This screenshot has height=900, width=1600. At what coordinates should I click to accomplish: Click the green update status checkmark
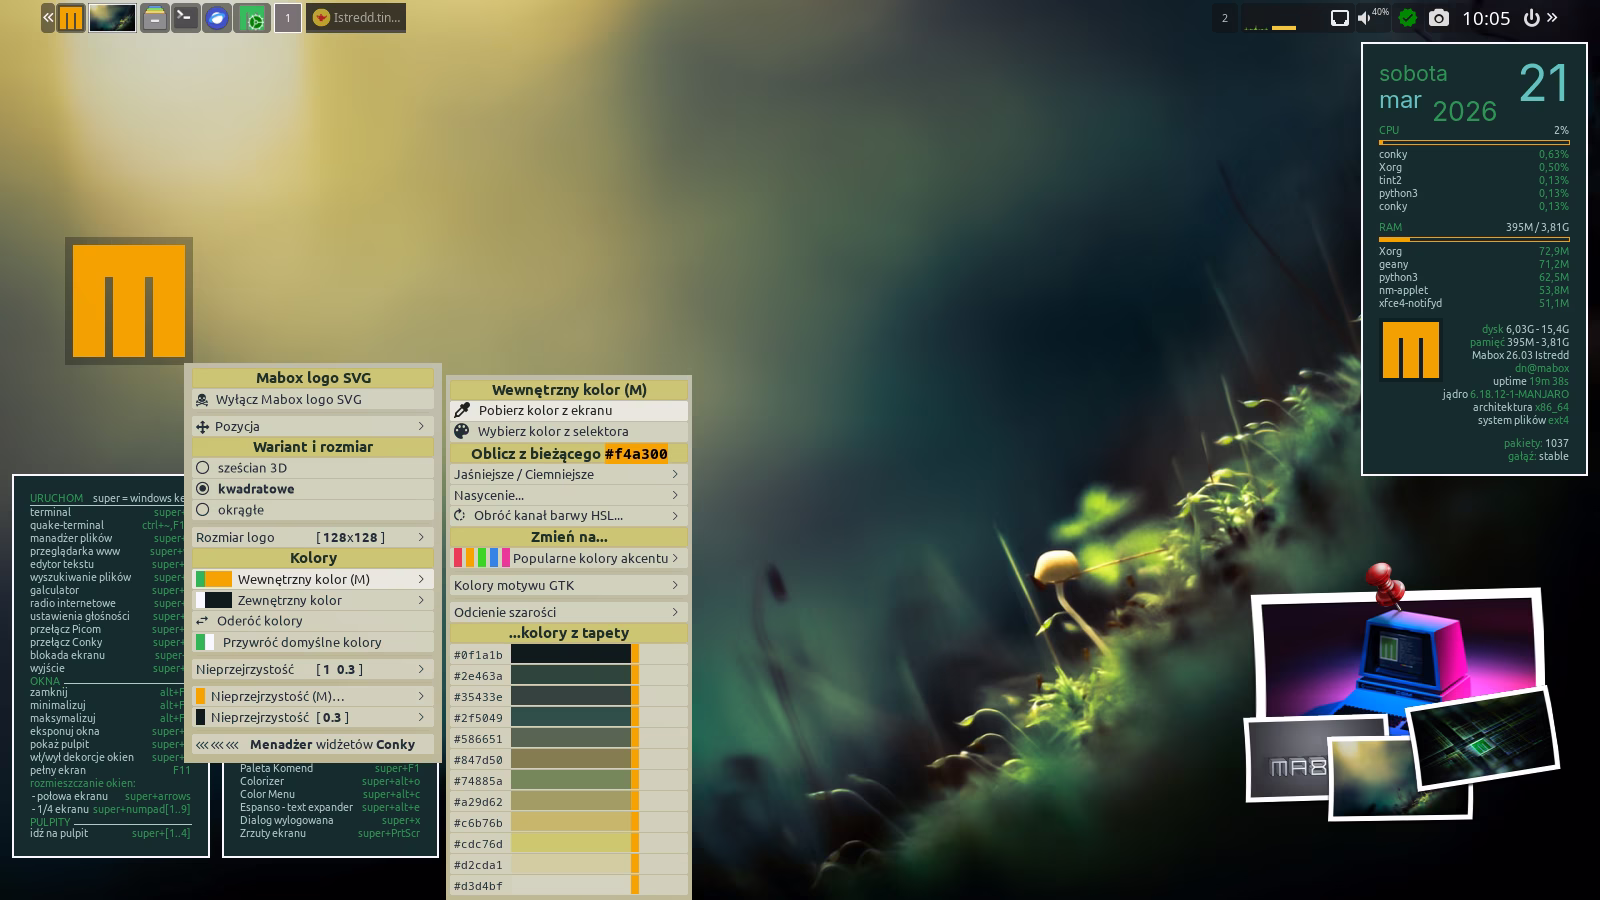click(1408, 18)
